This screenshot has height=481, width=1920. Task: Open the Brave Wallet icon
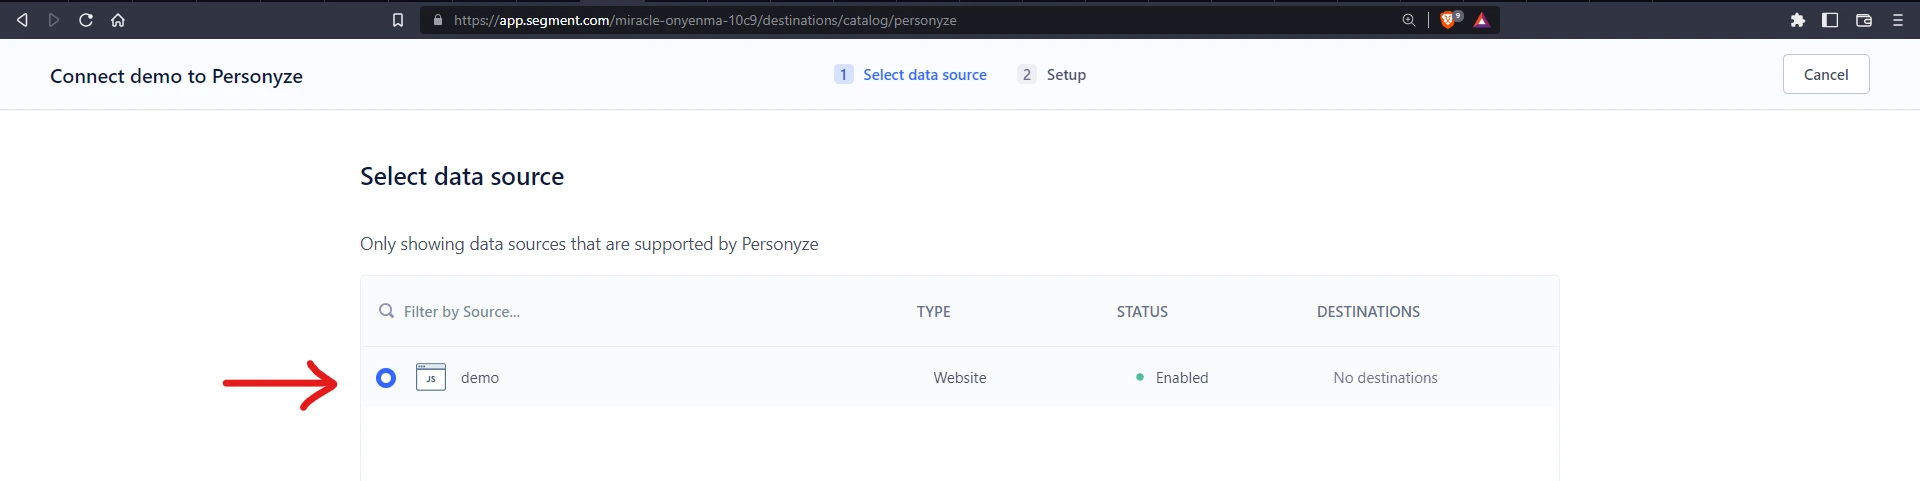click(1864, 20)
